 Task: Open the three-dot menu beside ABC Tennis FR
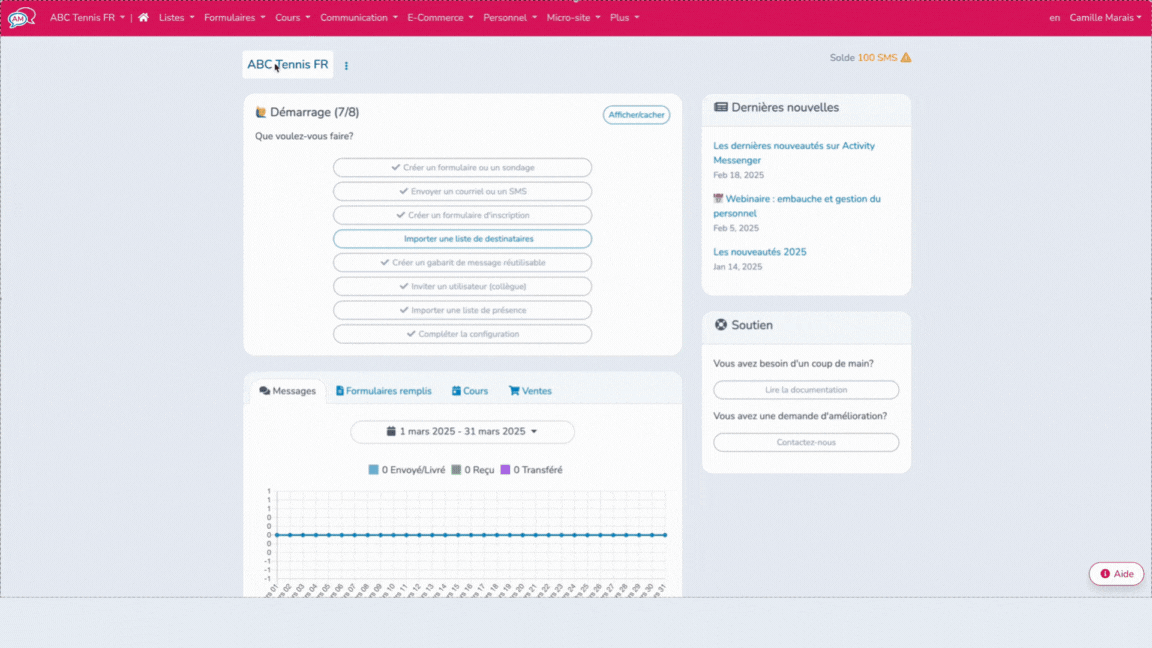[345, 65]
